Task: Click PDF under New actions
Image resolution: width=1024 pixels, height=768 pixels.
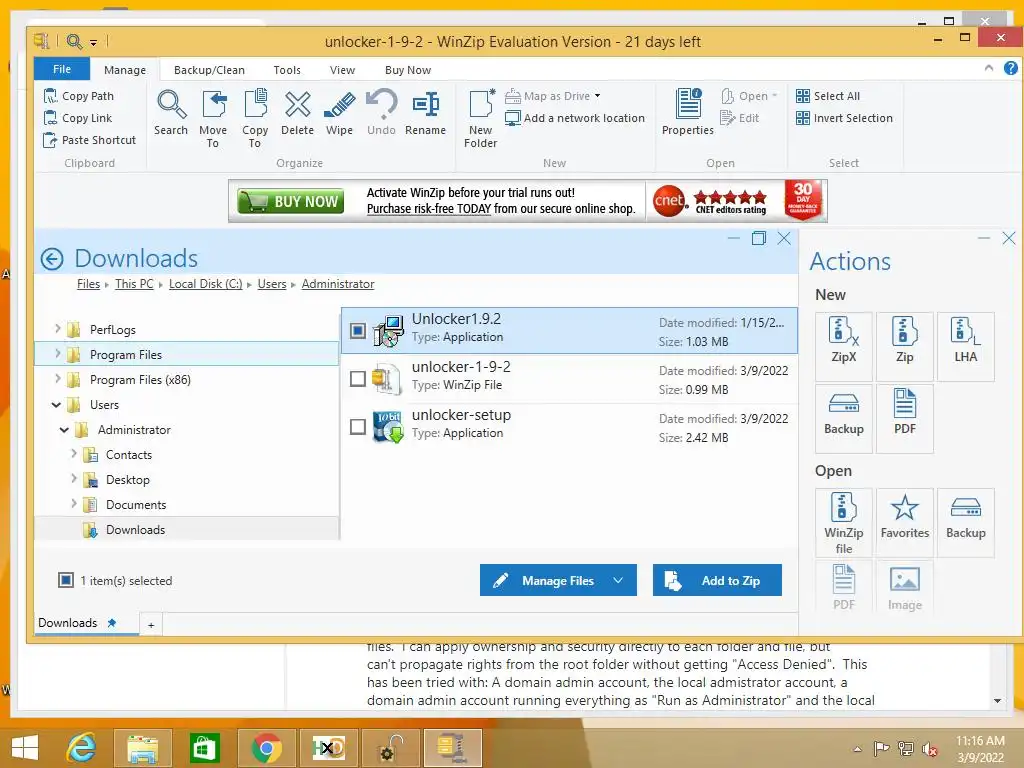Action: [x=904, y=418]
